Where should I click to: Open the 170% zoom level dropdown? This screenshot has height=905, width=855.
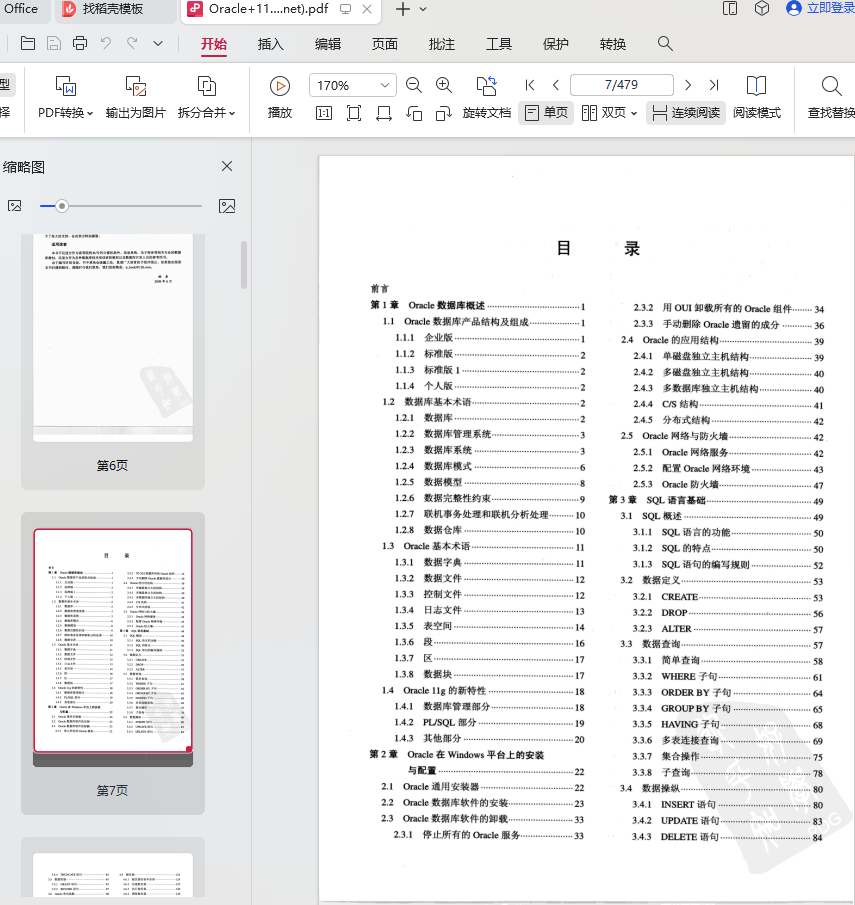tap(384, 85)
